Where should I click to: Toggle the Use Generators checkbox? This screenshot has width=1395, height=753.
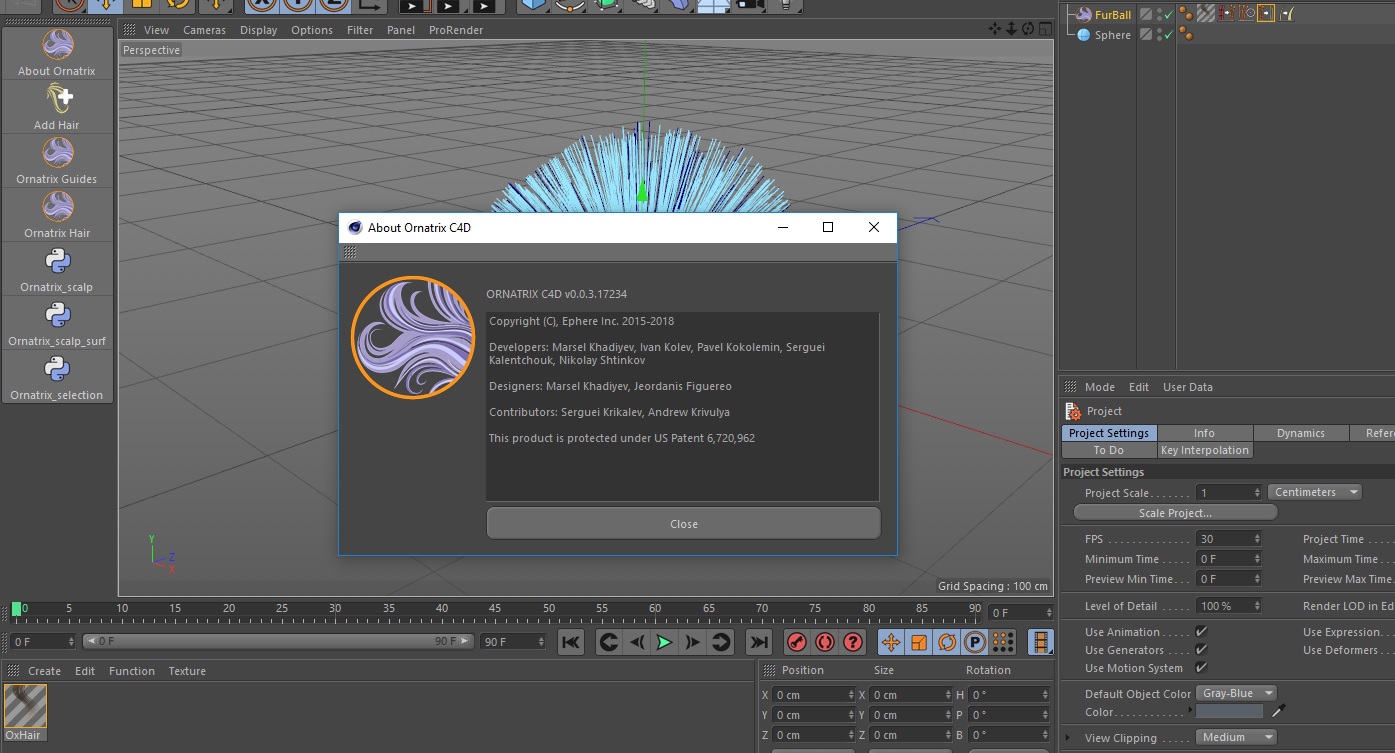pyautogui.click(x=1201, y=650)
